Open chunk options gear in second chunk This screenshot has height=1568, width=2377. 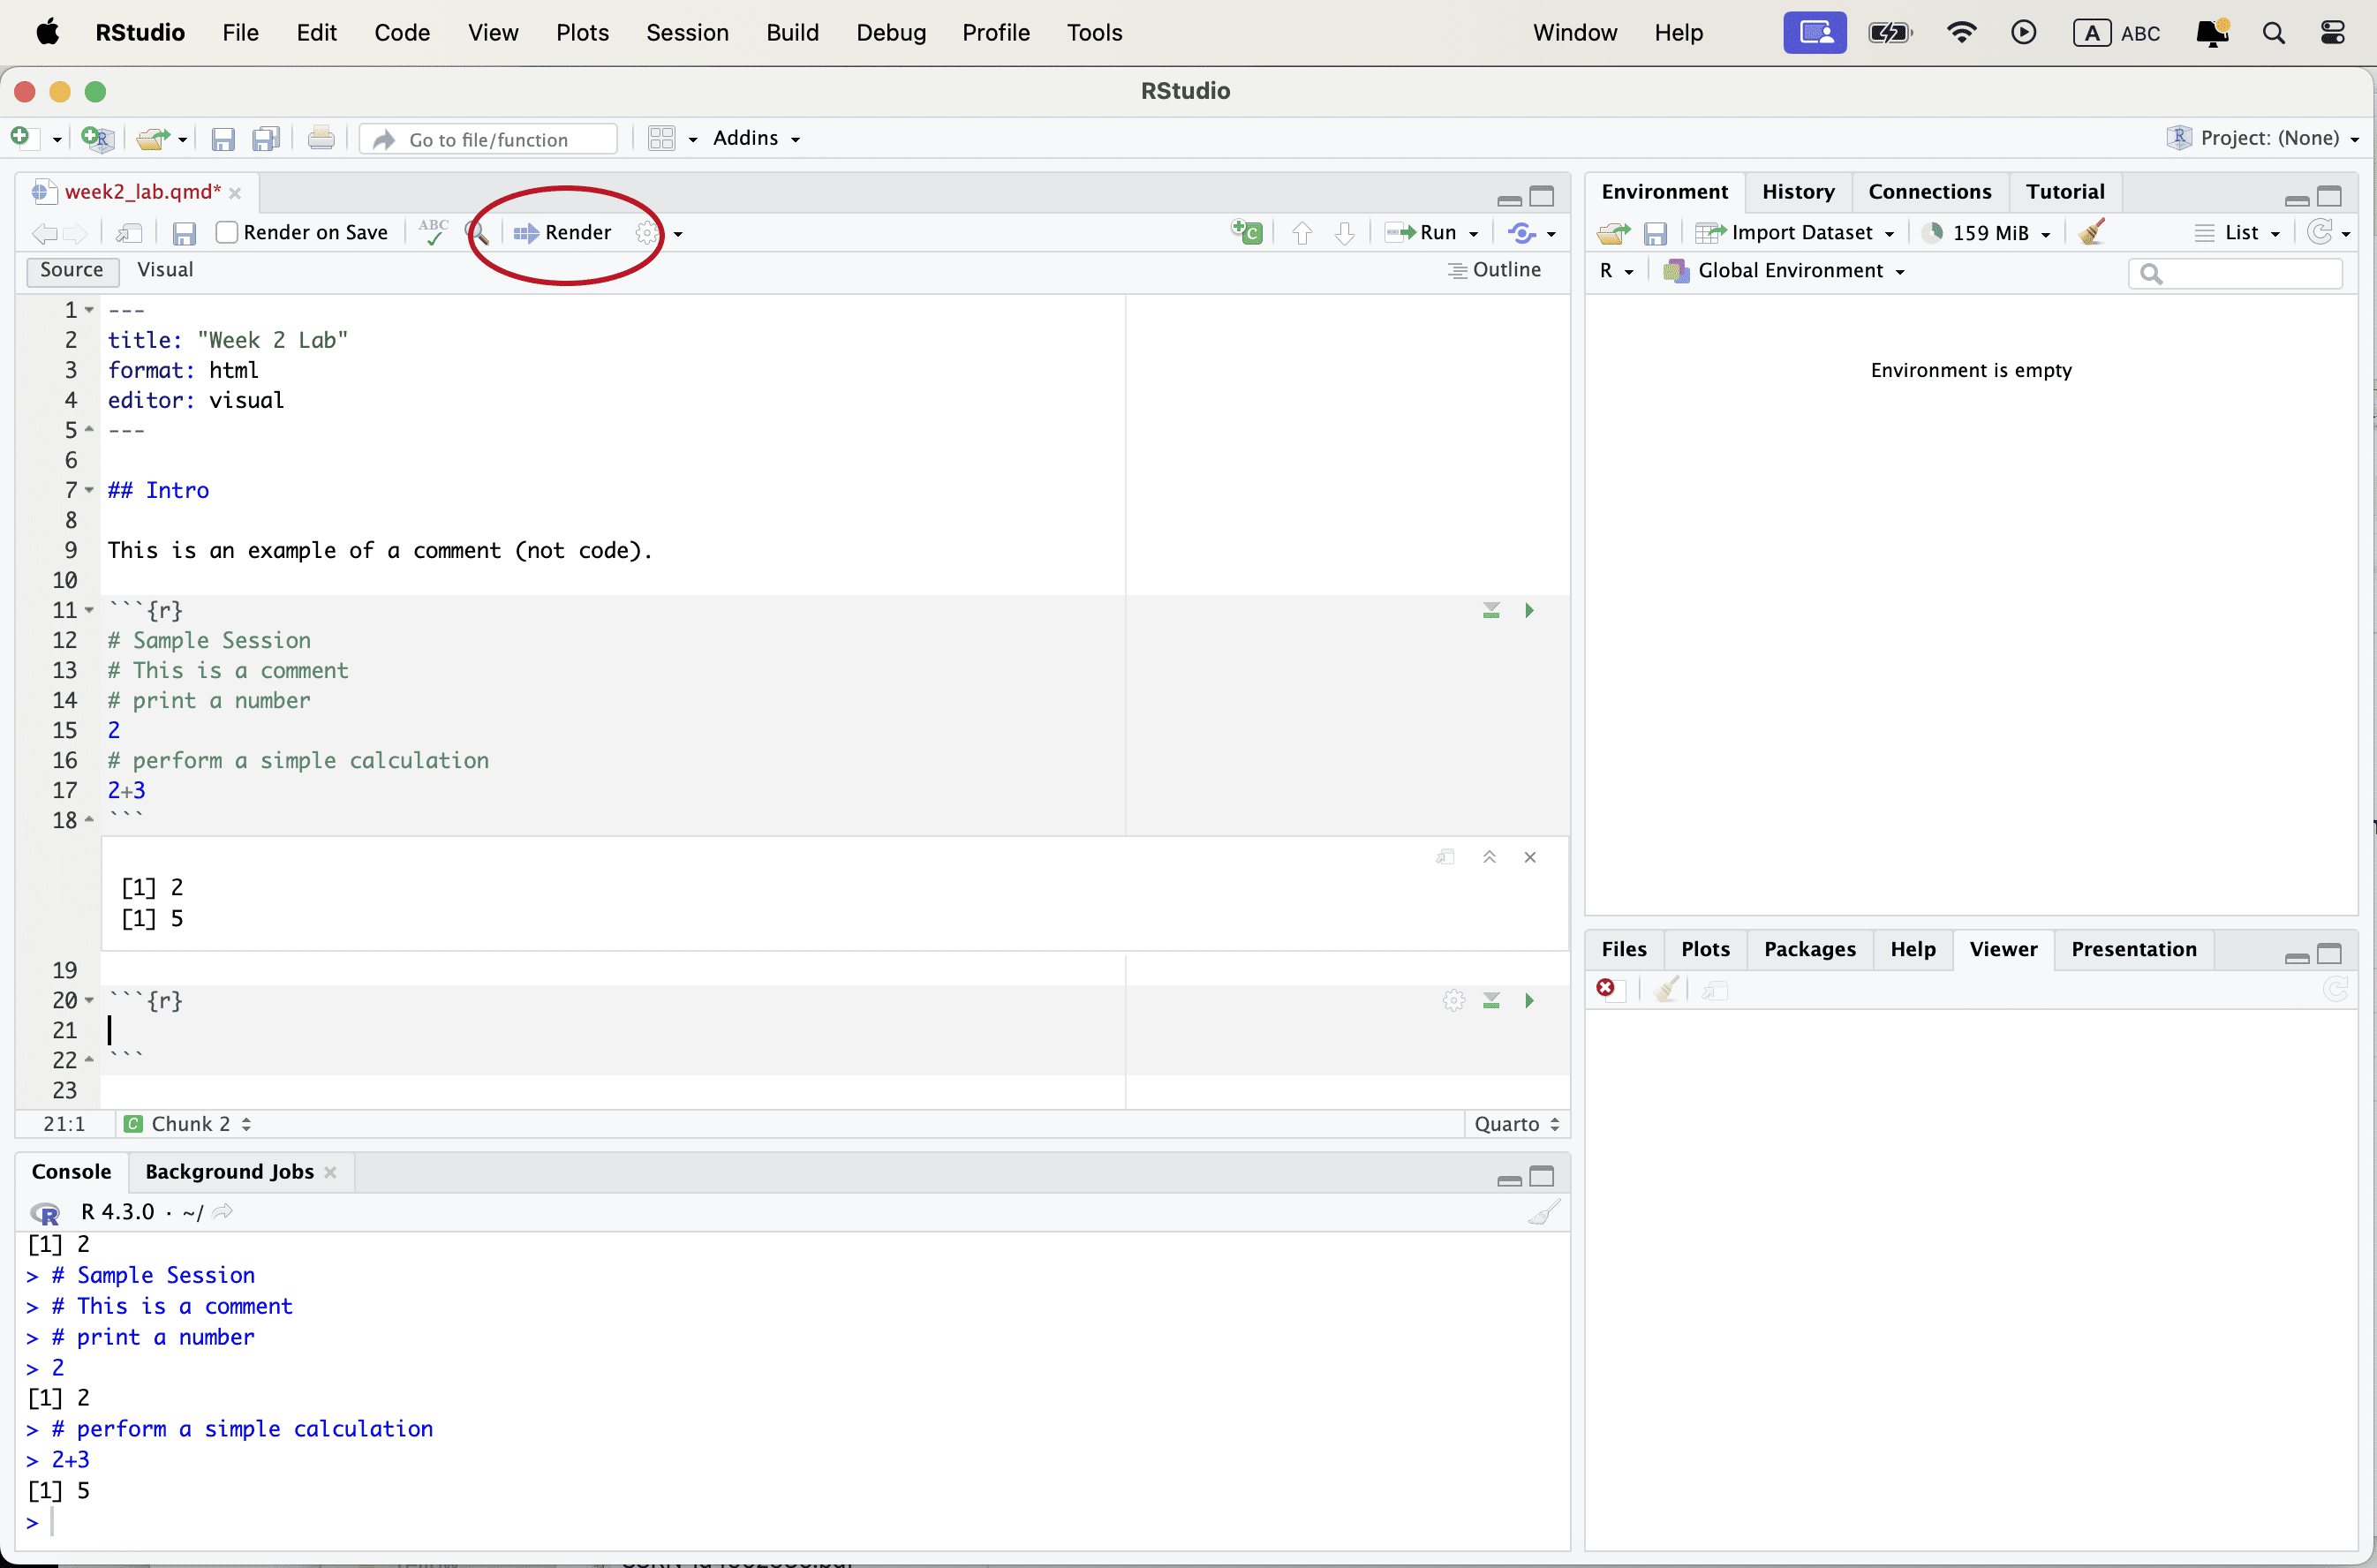(1453, 1000)
